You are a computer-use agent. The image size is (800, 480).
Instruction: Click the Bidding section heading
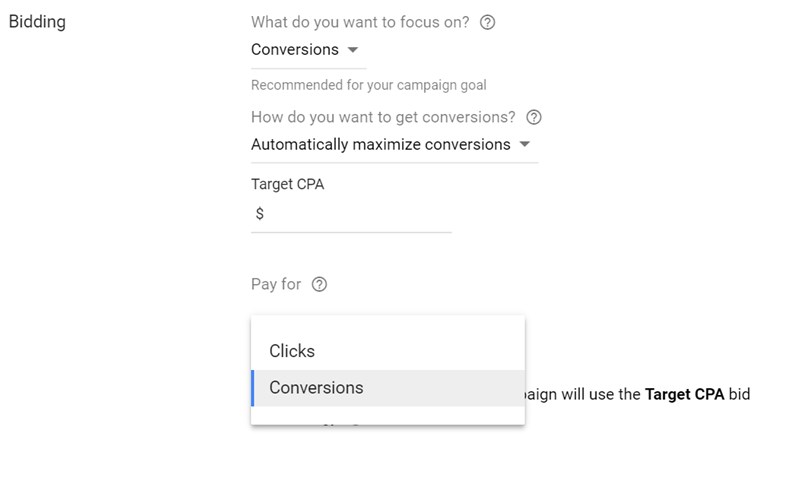(x=37, y=21)
